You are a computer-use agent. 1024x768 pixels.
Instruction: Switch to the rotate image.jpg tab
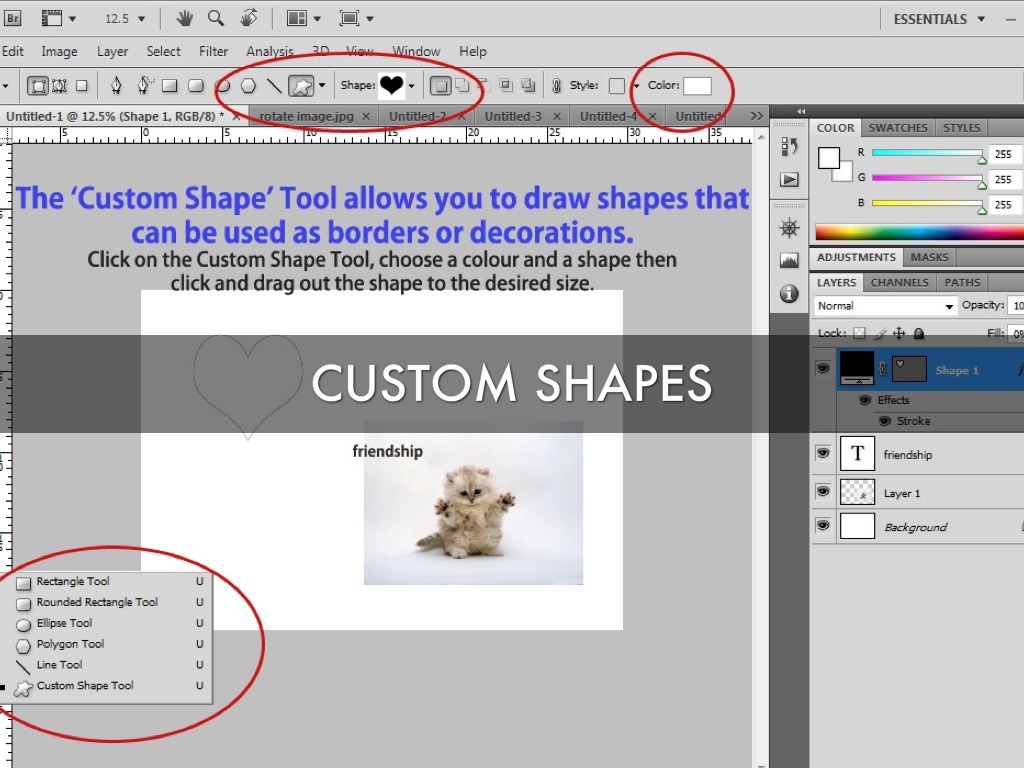pyautogui.click(x=306, y=116)
